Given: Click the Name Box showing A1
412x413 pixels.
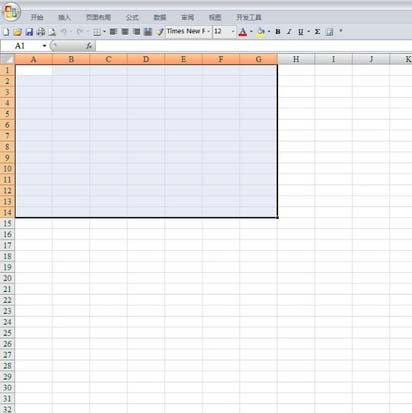Looking at the screenshot, I should coord(22,46).
